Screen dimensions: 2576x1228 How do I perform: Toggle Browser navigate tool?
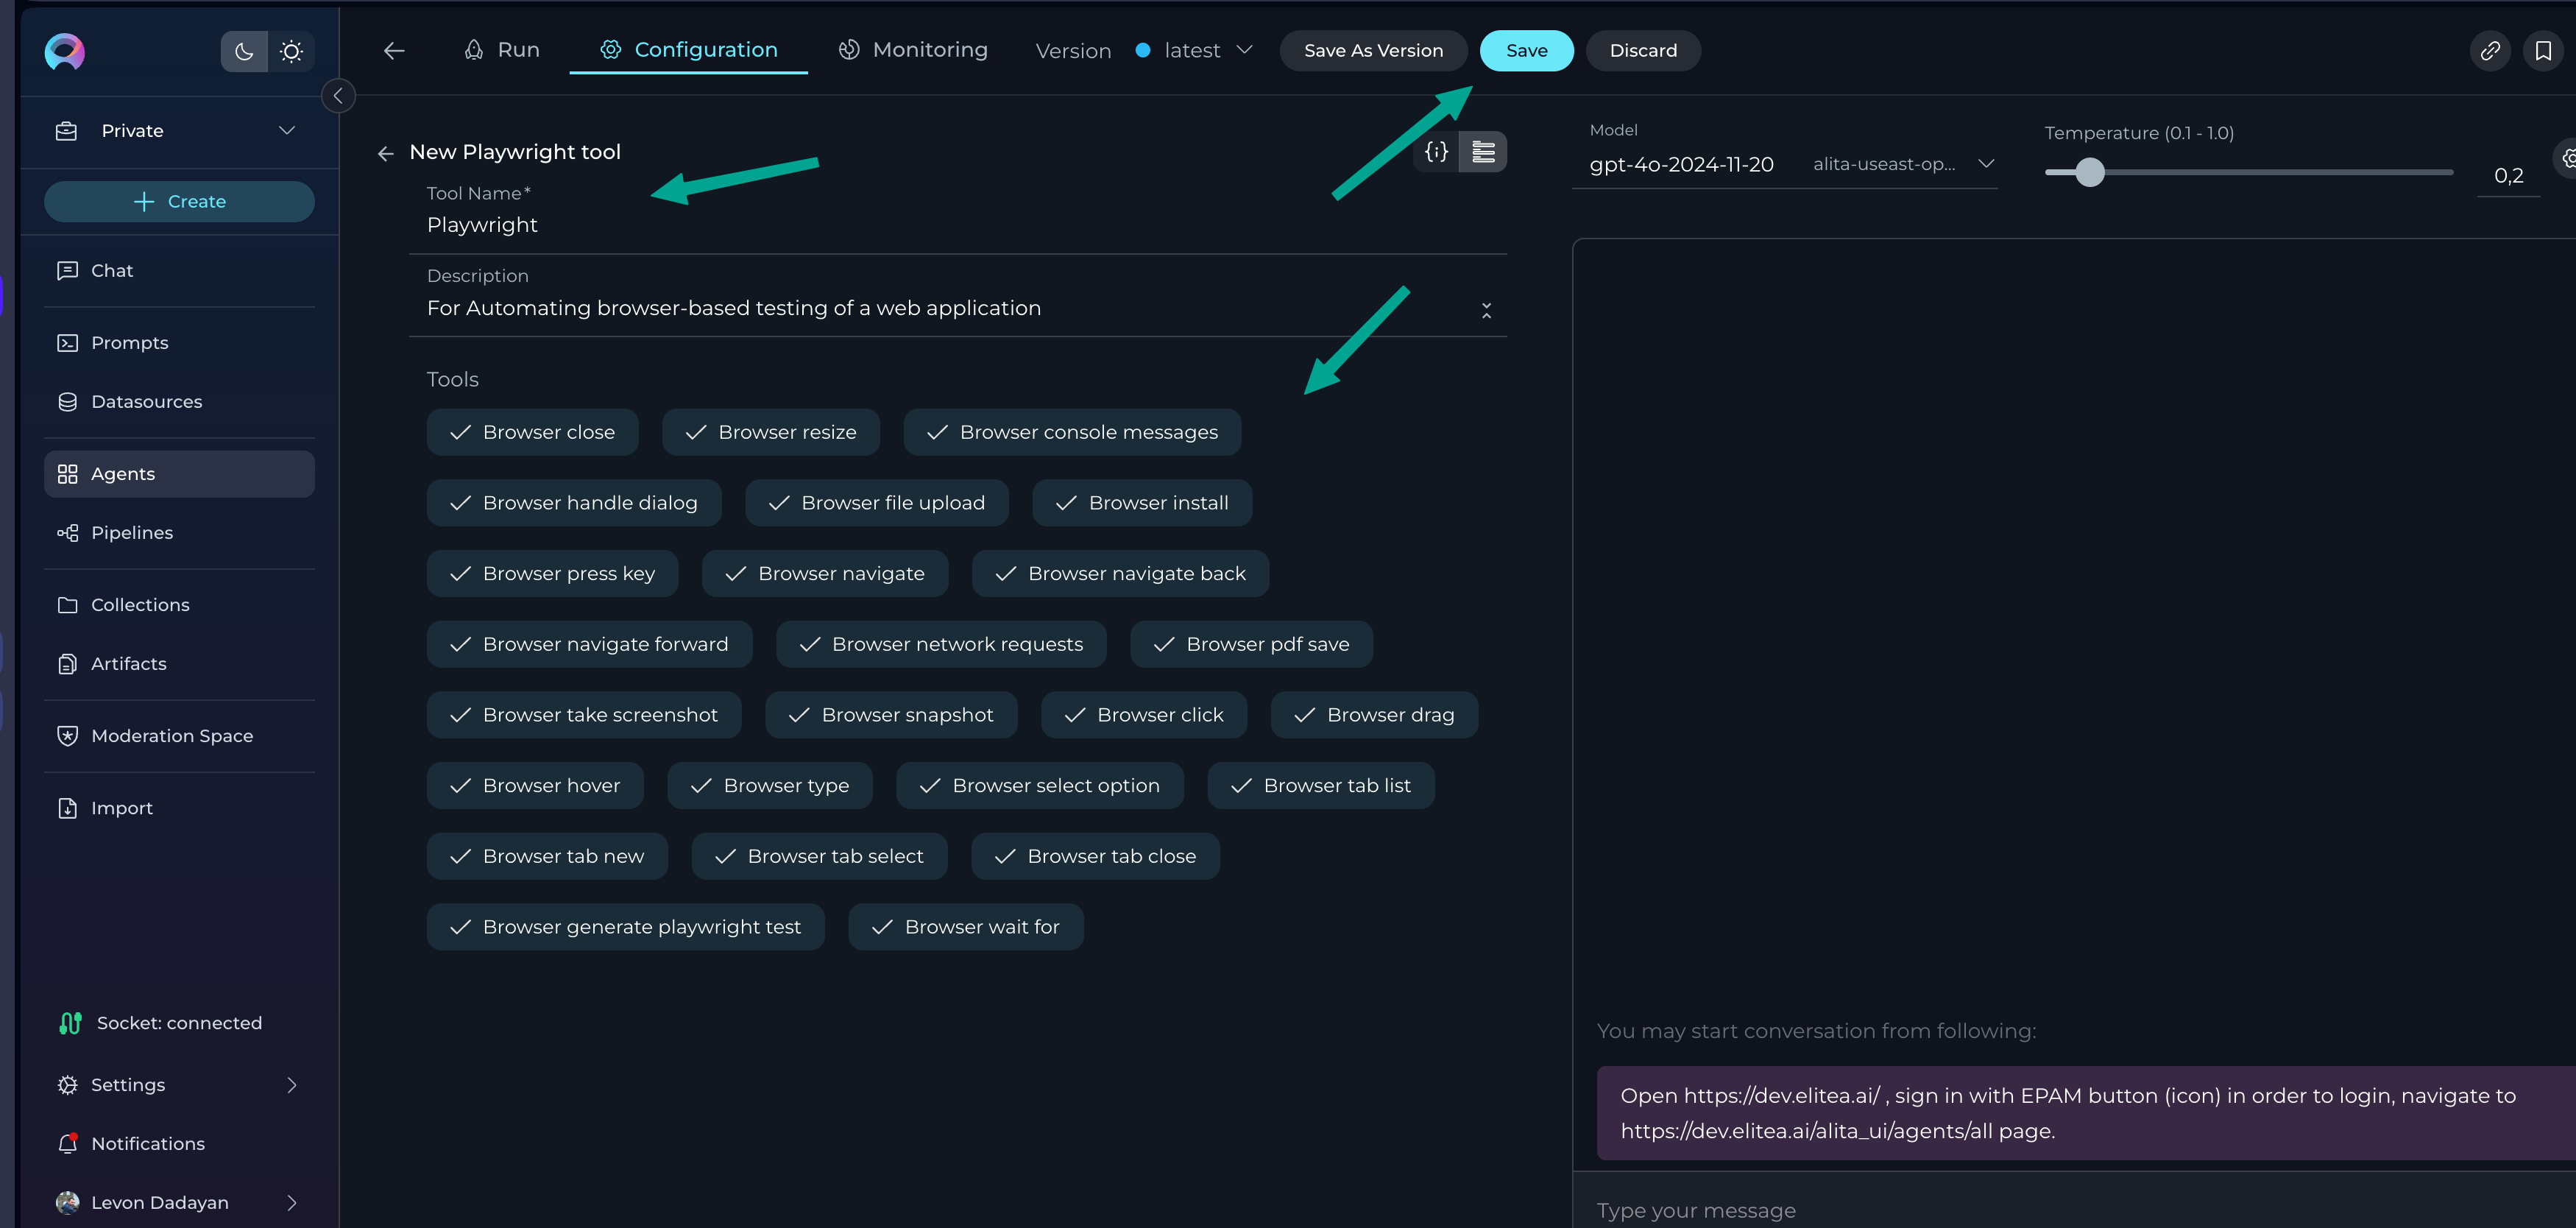click(825, 574)
